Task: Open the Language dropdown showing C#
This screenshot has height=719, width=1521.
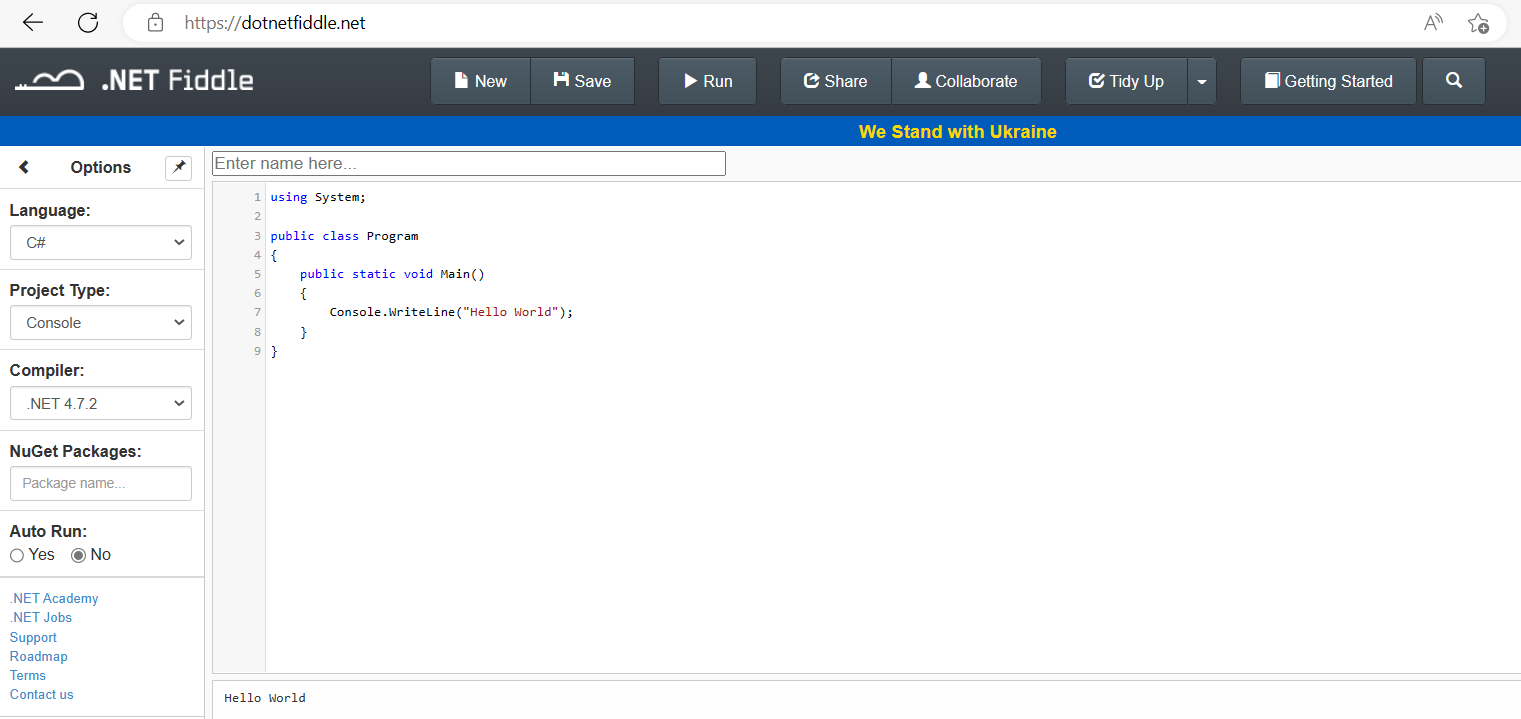Action: pyautogui.click(x=101, y=242)
